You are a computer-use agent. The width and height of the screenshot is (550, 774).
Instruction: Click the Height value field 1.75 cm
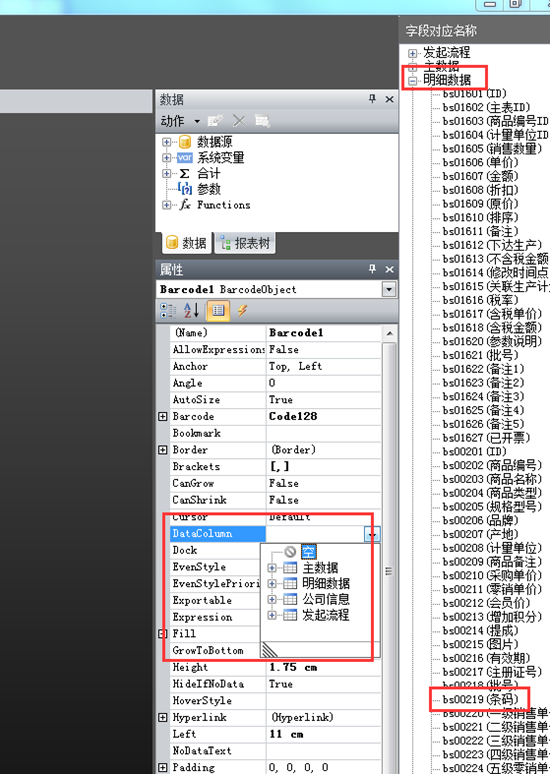tap(324, 667)
